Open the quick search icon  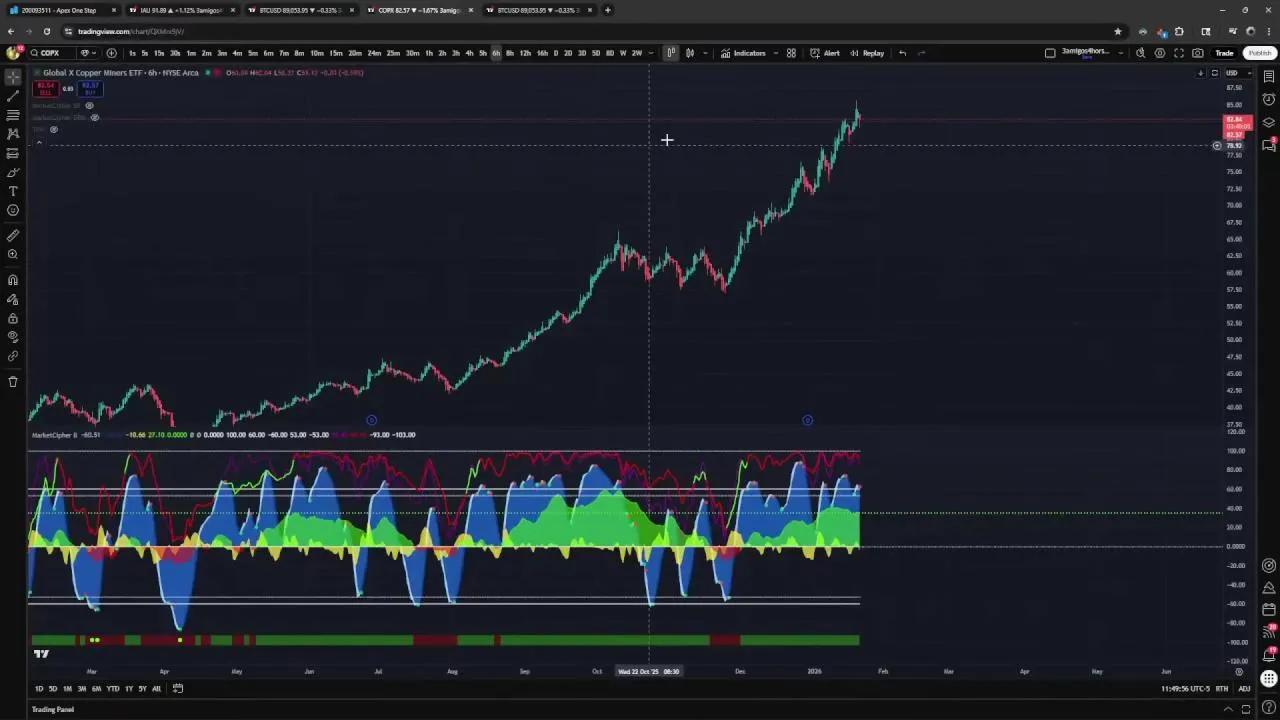coord(1140,53)
